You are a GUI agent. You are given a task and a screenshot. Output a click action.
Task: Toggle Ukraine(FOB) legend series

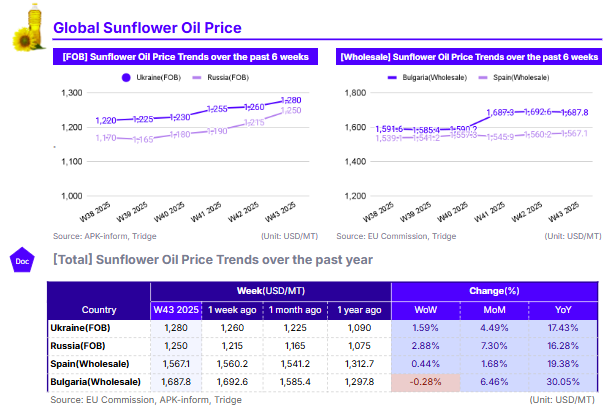155,76
